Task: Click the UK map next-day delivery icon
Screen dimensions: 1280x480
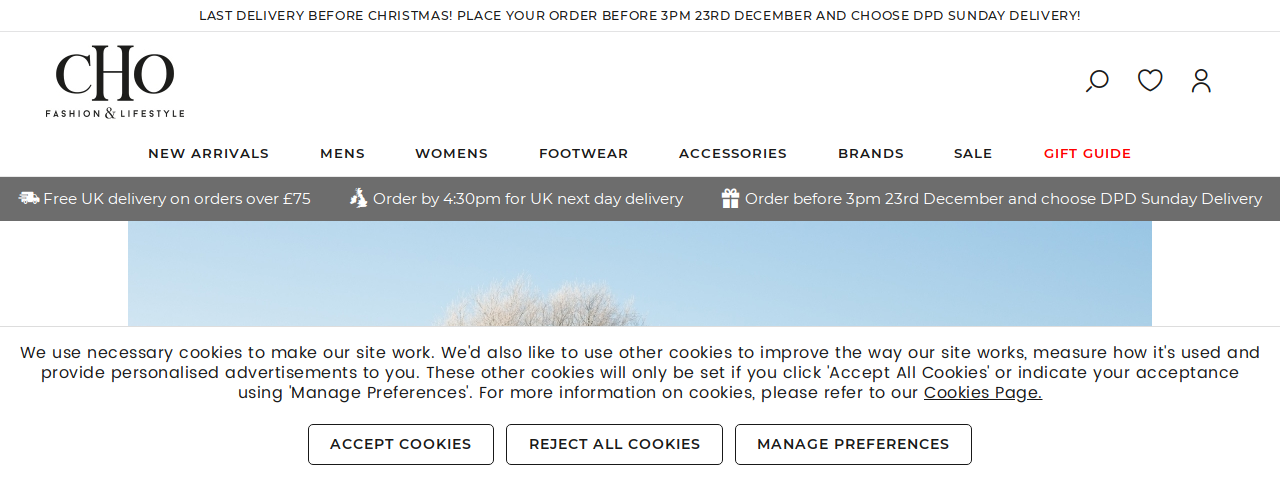Action: coord(359,198)
